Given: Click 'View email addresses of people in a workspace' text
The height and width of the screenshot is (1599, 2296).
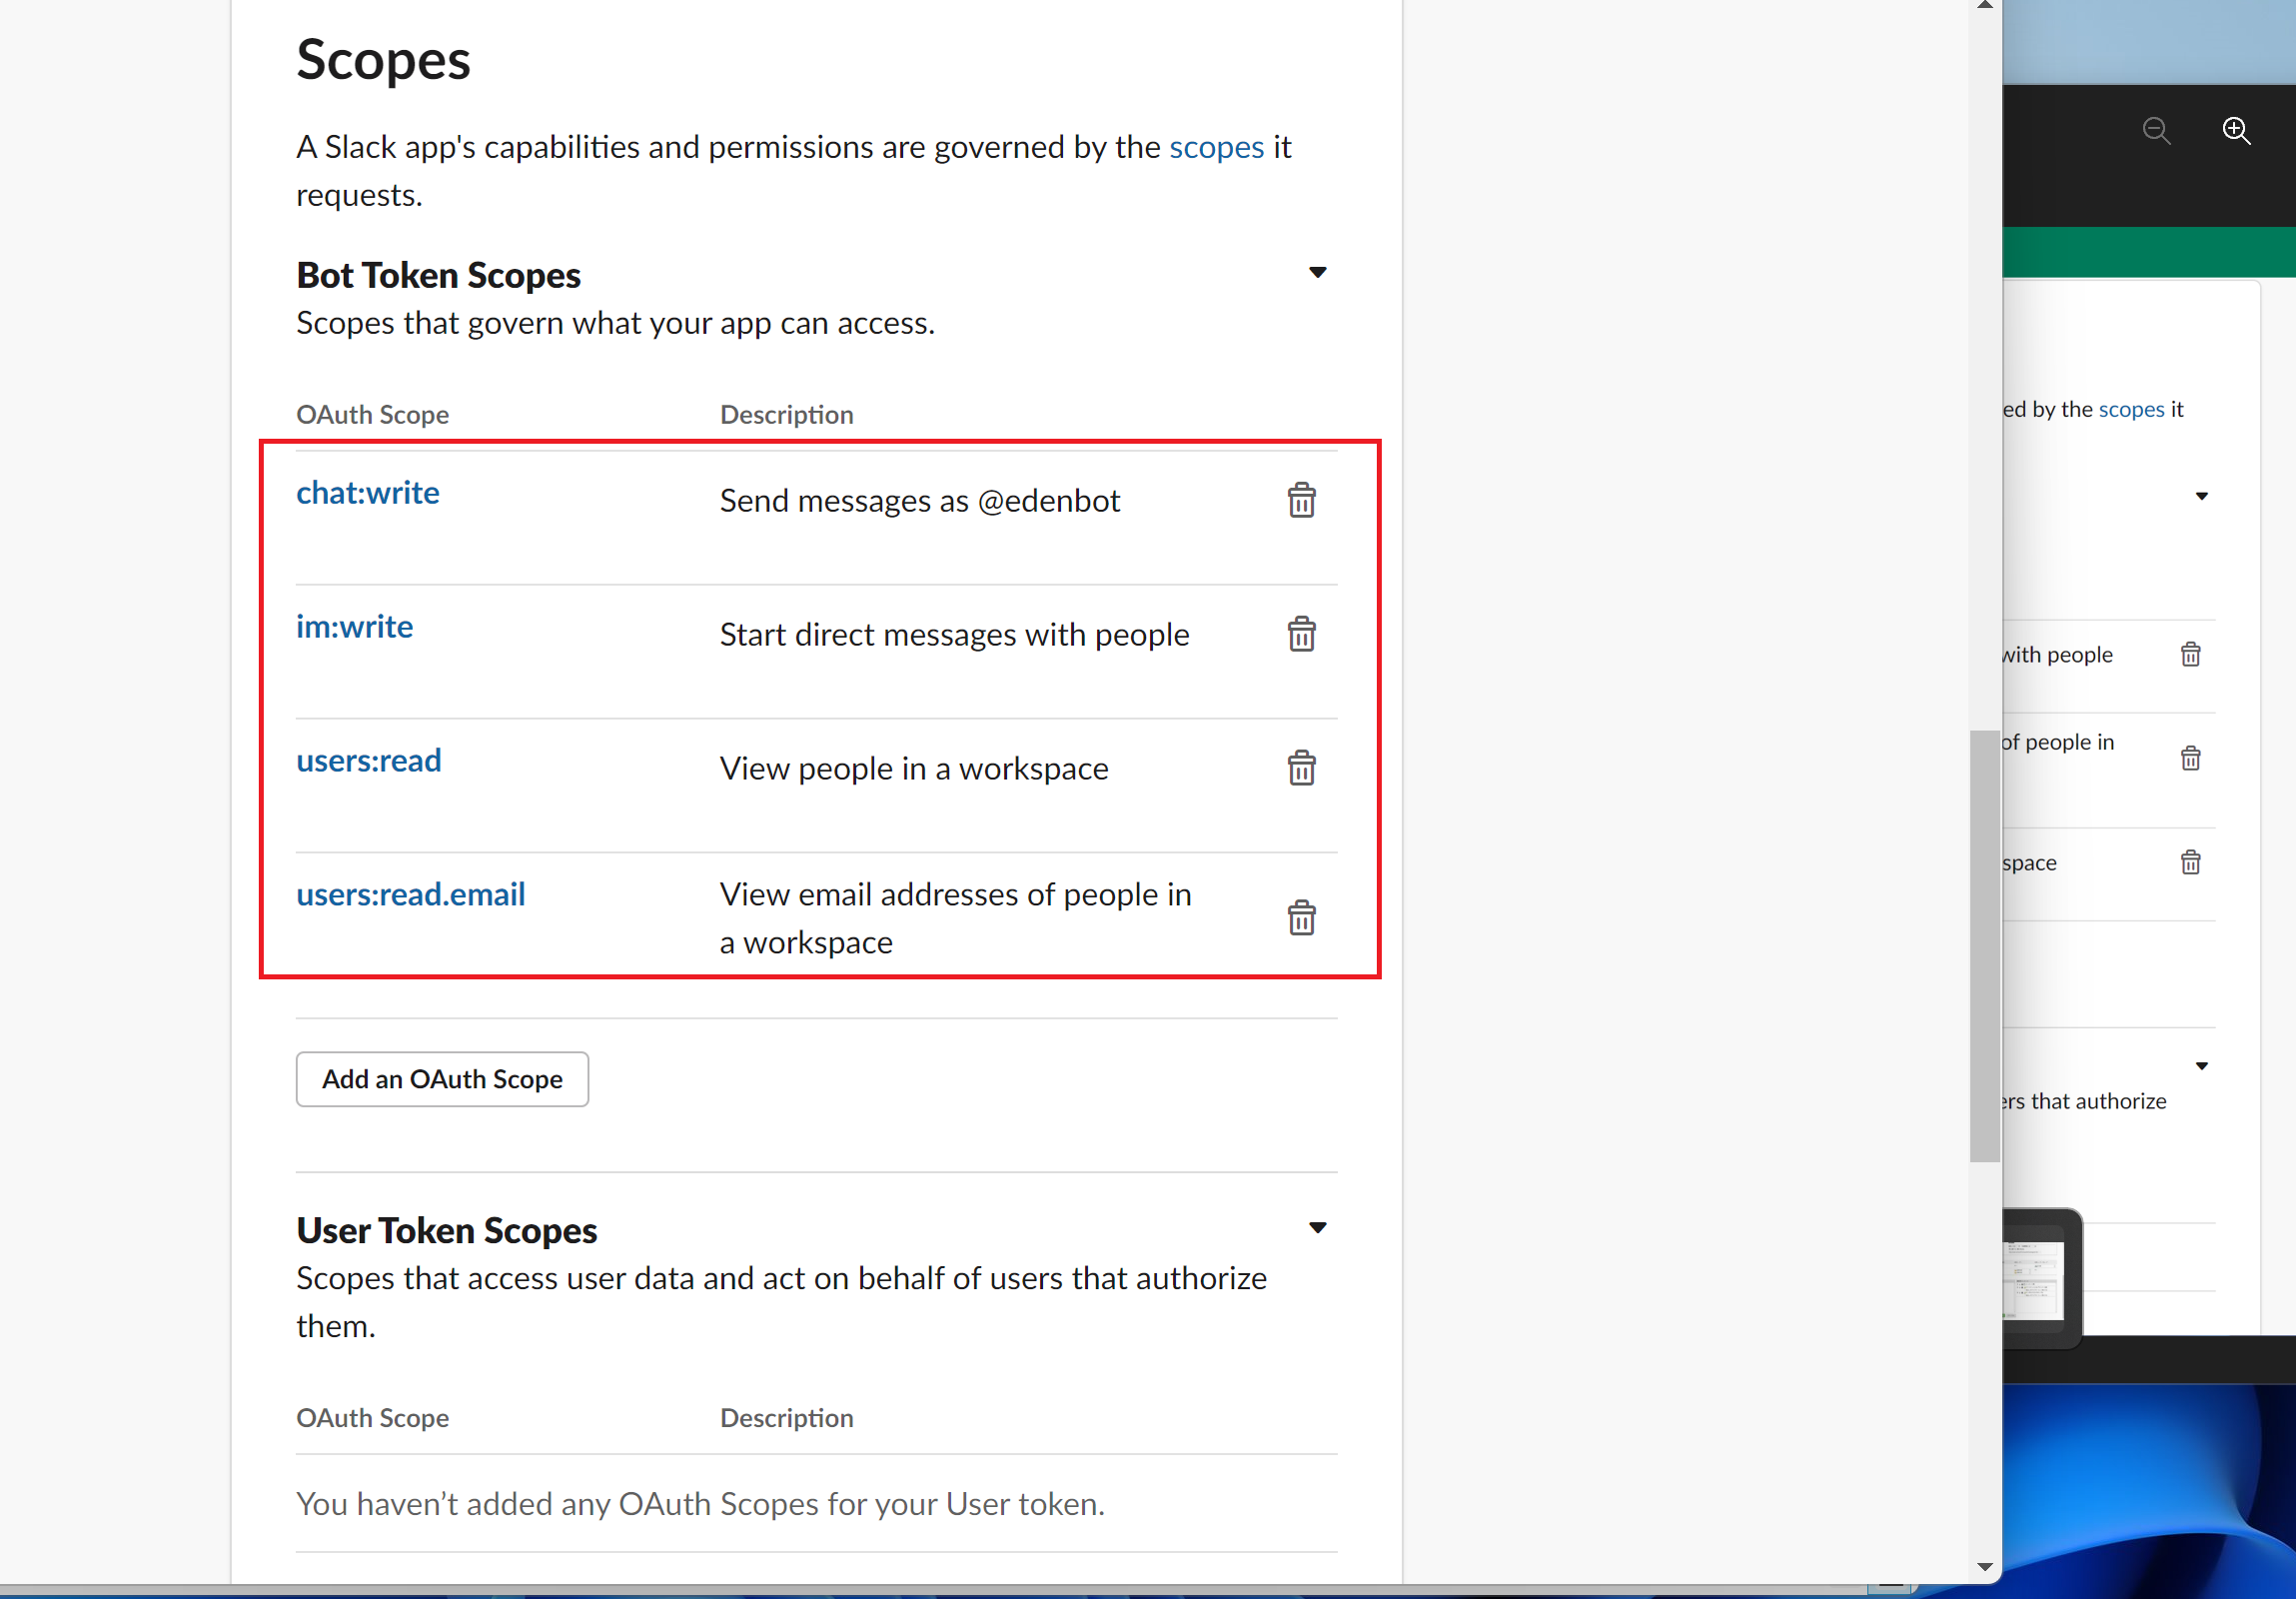Looking at the screenshot, I should pos(956,918).
